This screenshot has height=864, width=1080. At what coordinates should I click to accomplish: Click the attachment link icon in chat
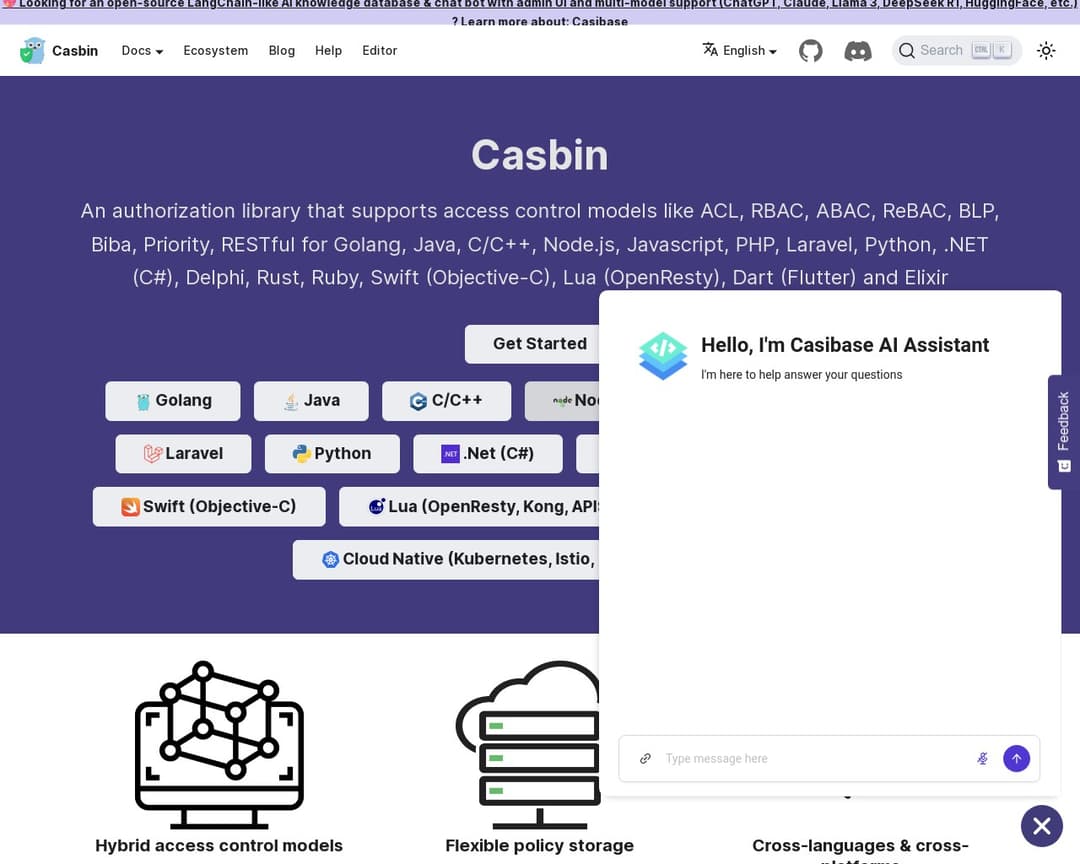(x=645, y=759)
